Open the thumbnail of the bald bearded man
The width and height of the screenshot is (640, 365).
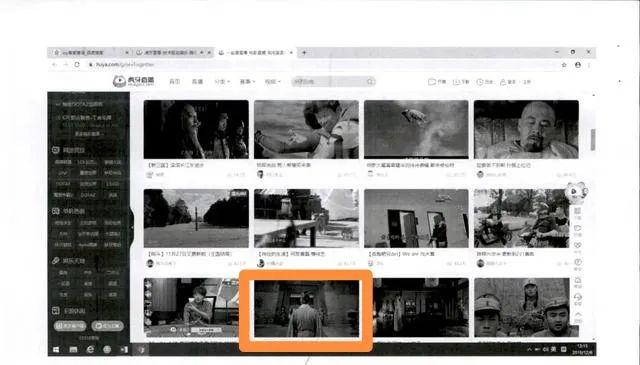pos(526,129)
